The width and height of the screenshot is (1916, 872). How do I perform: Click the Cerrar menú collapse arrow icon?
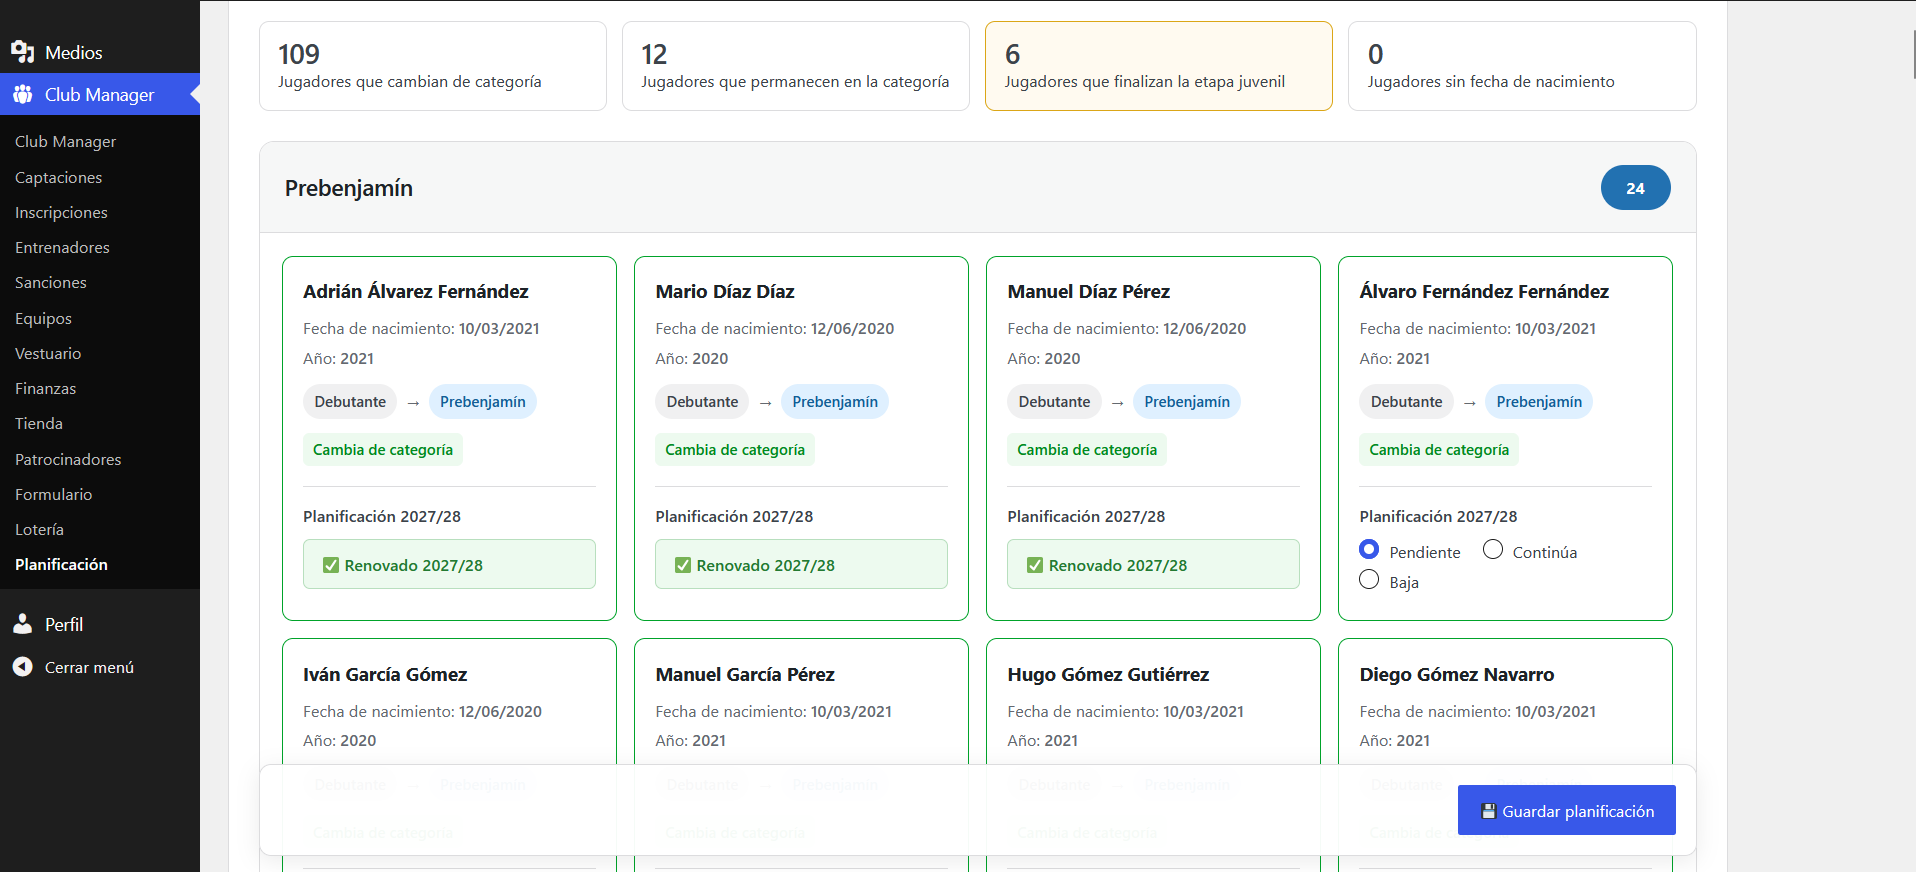(23, 667)
